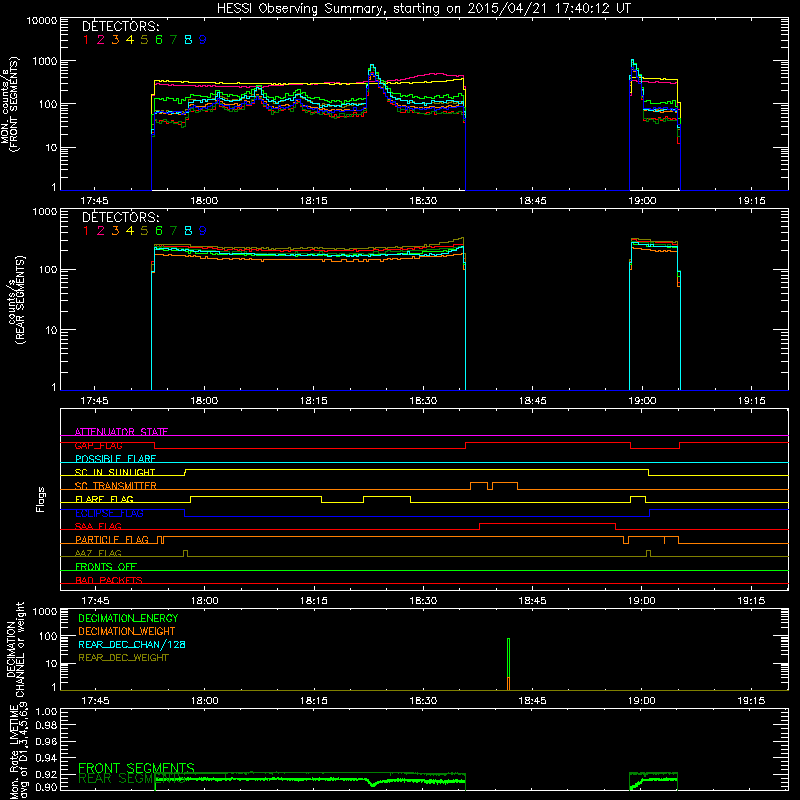Click the 0.98 y-axis value on the livetime plot
800x800 pixels.
click(x=46, y=726)
